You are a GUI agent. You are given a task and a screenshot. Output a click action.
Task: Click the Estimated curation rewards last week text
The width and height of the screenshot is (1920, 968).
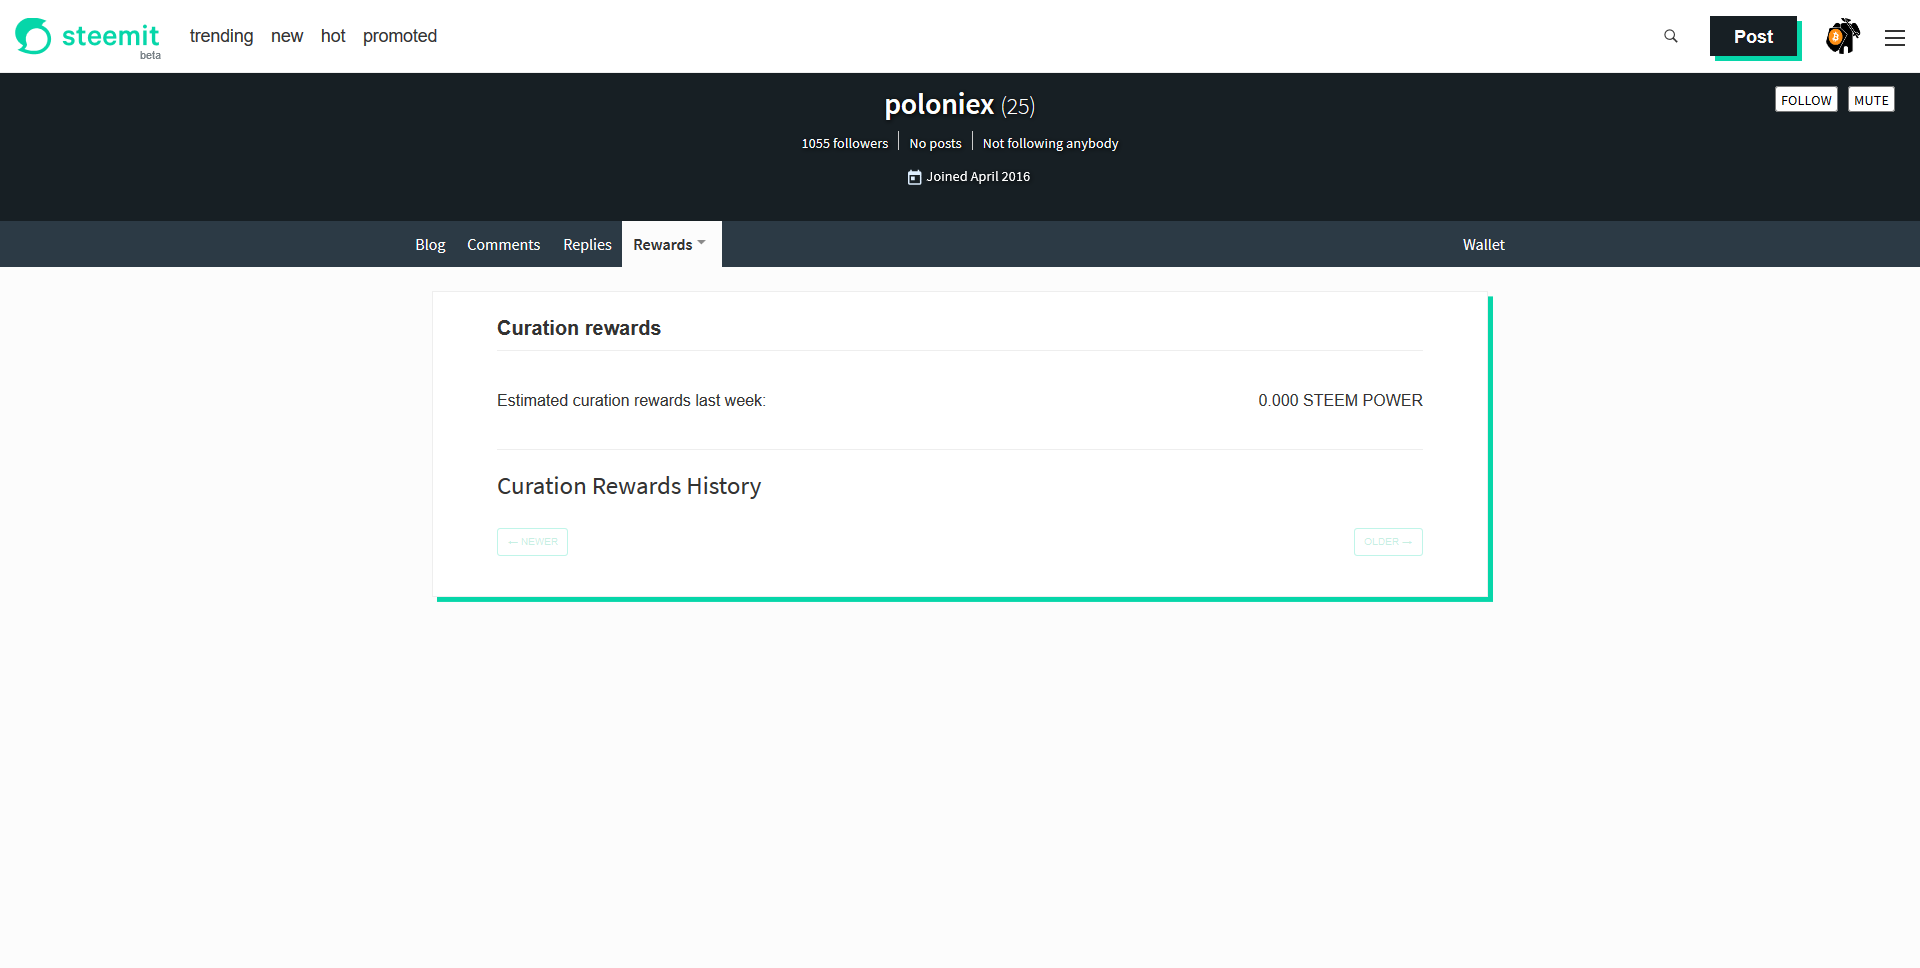631,400
